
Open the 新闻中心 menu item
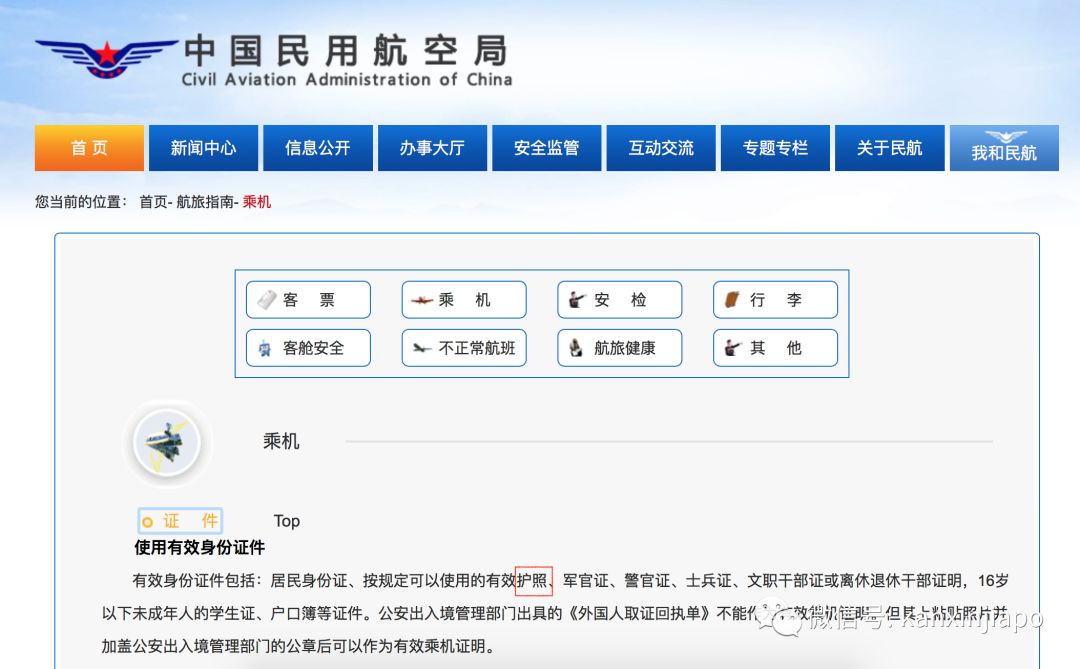(x=203, y=148)
